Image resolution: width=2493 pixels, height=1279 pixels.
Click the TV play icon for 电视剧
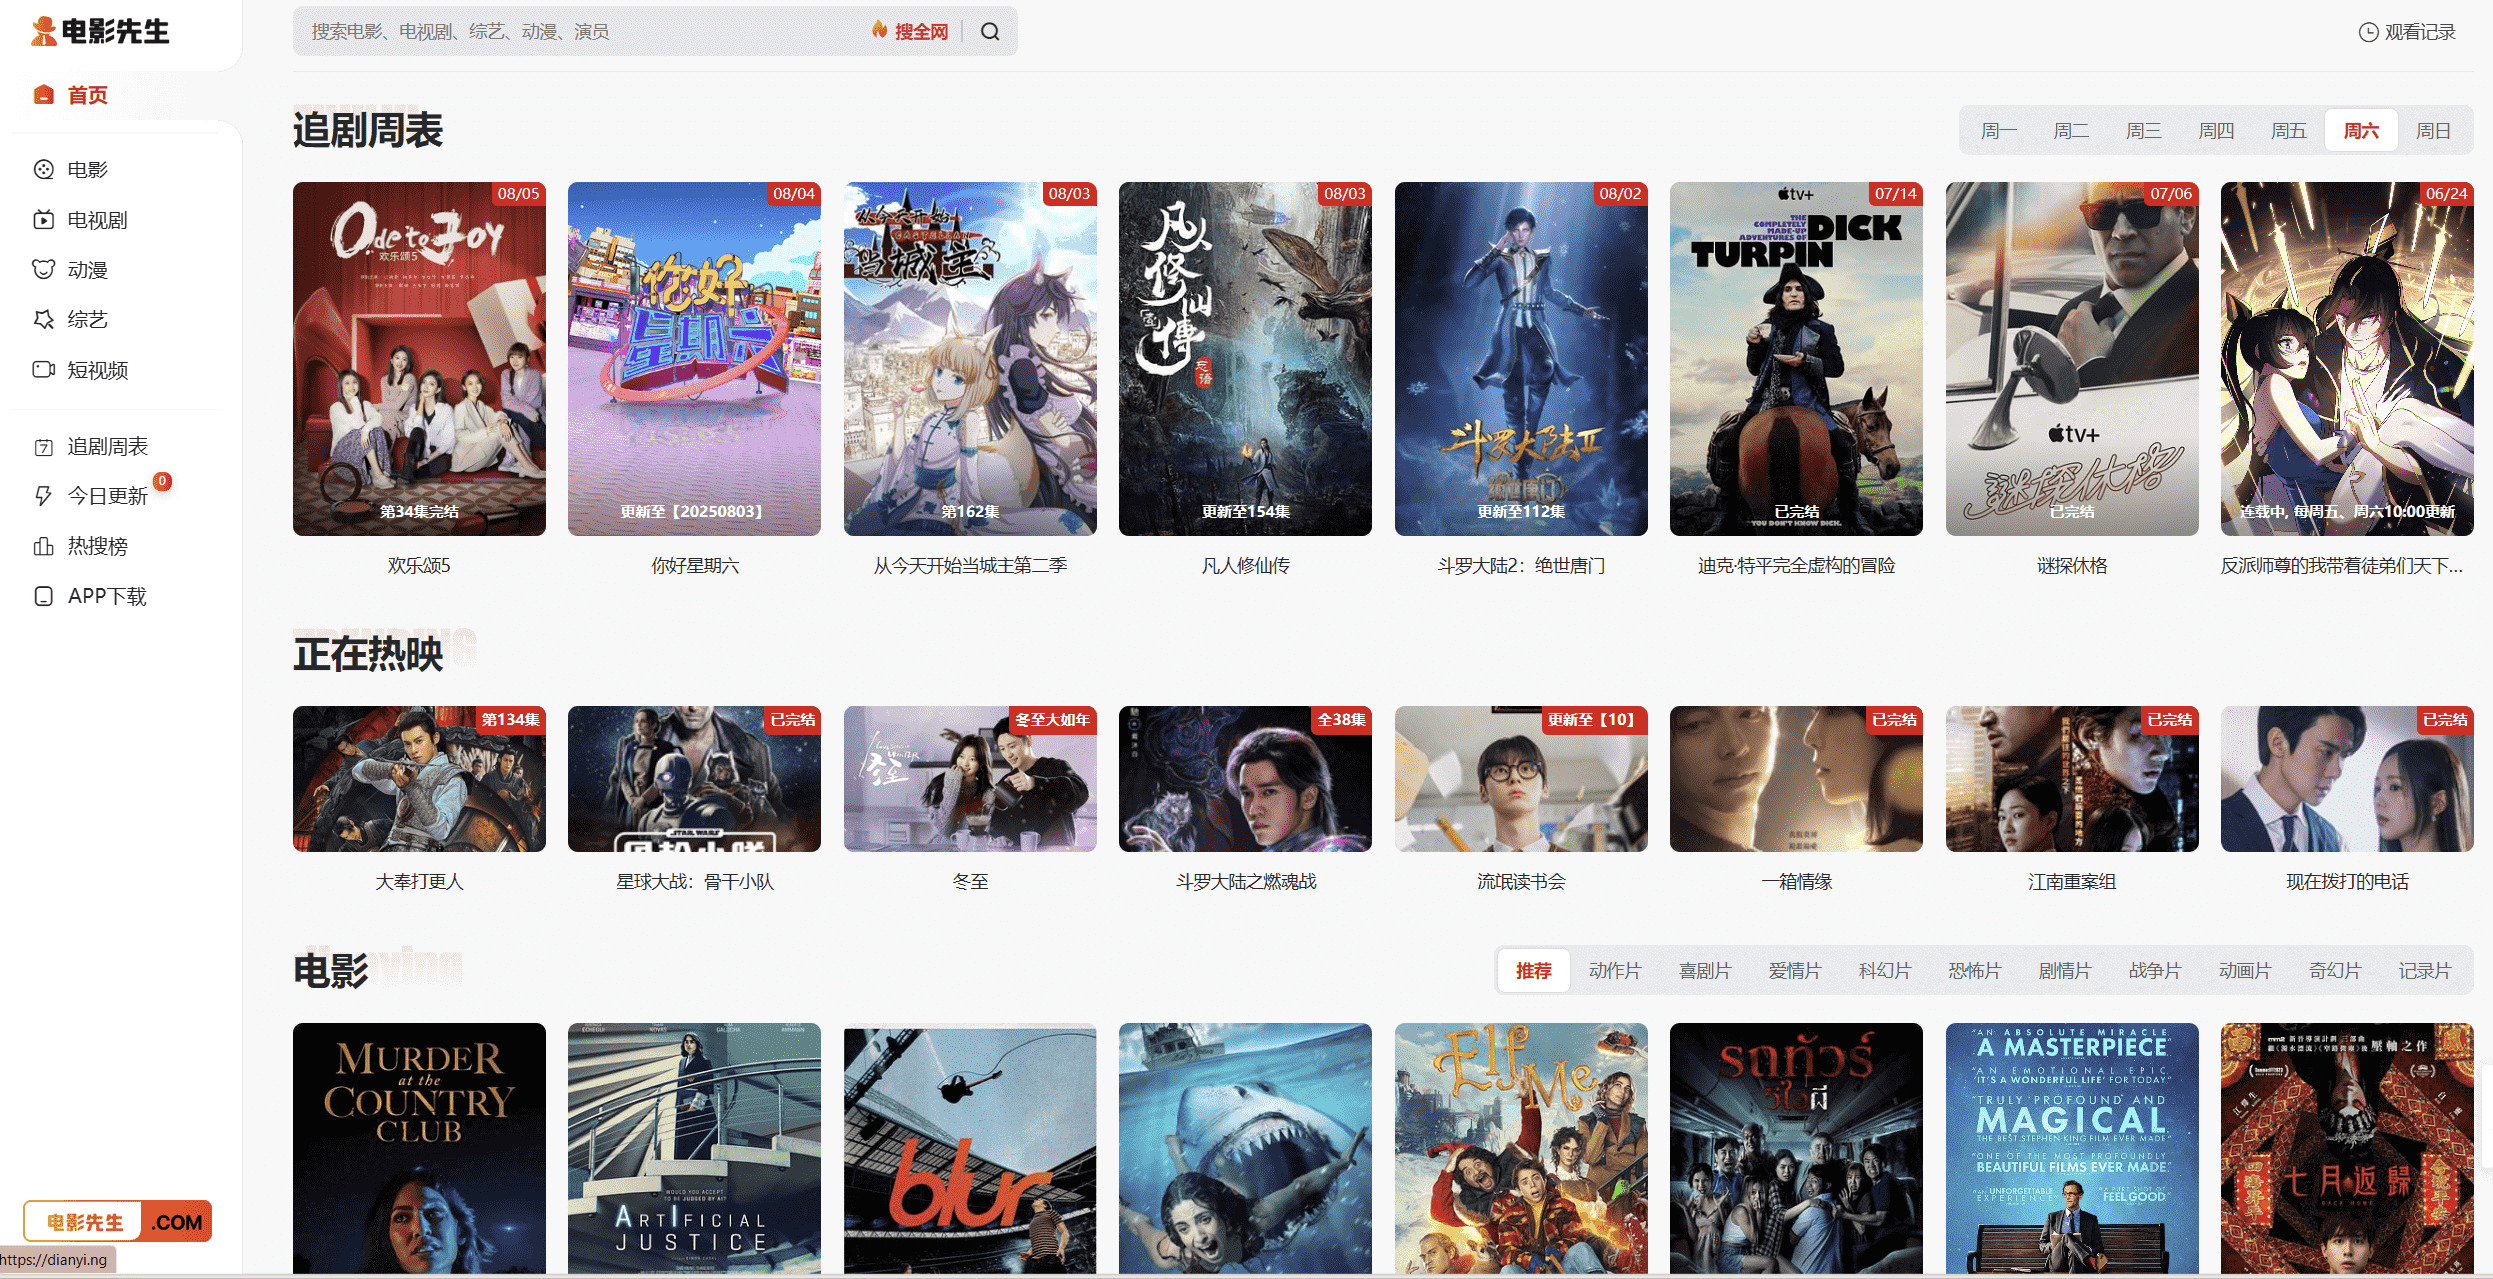[43, 219]
